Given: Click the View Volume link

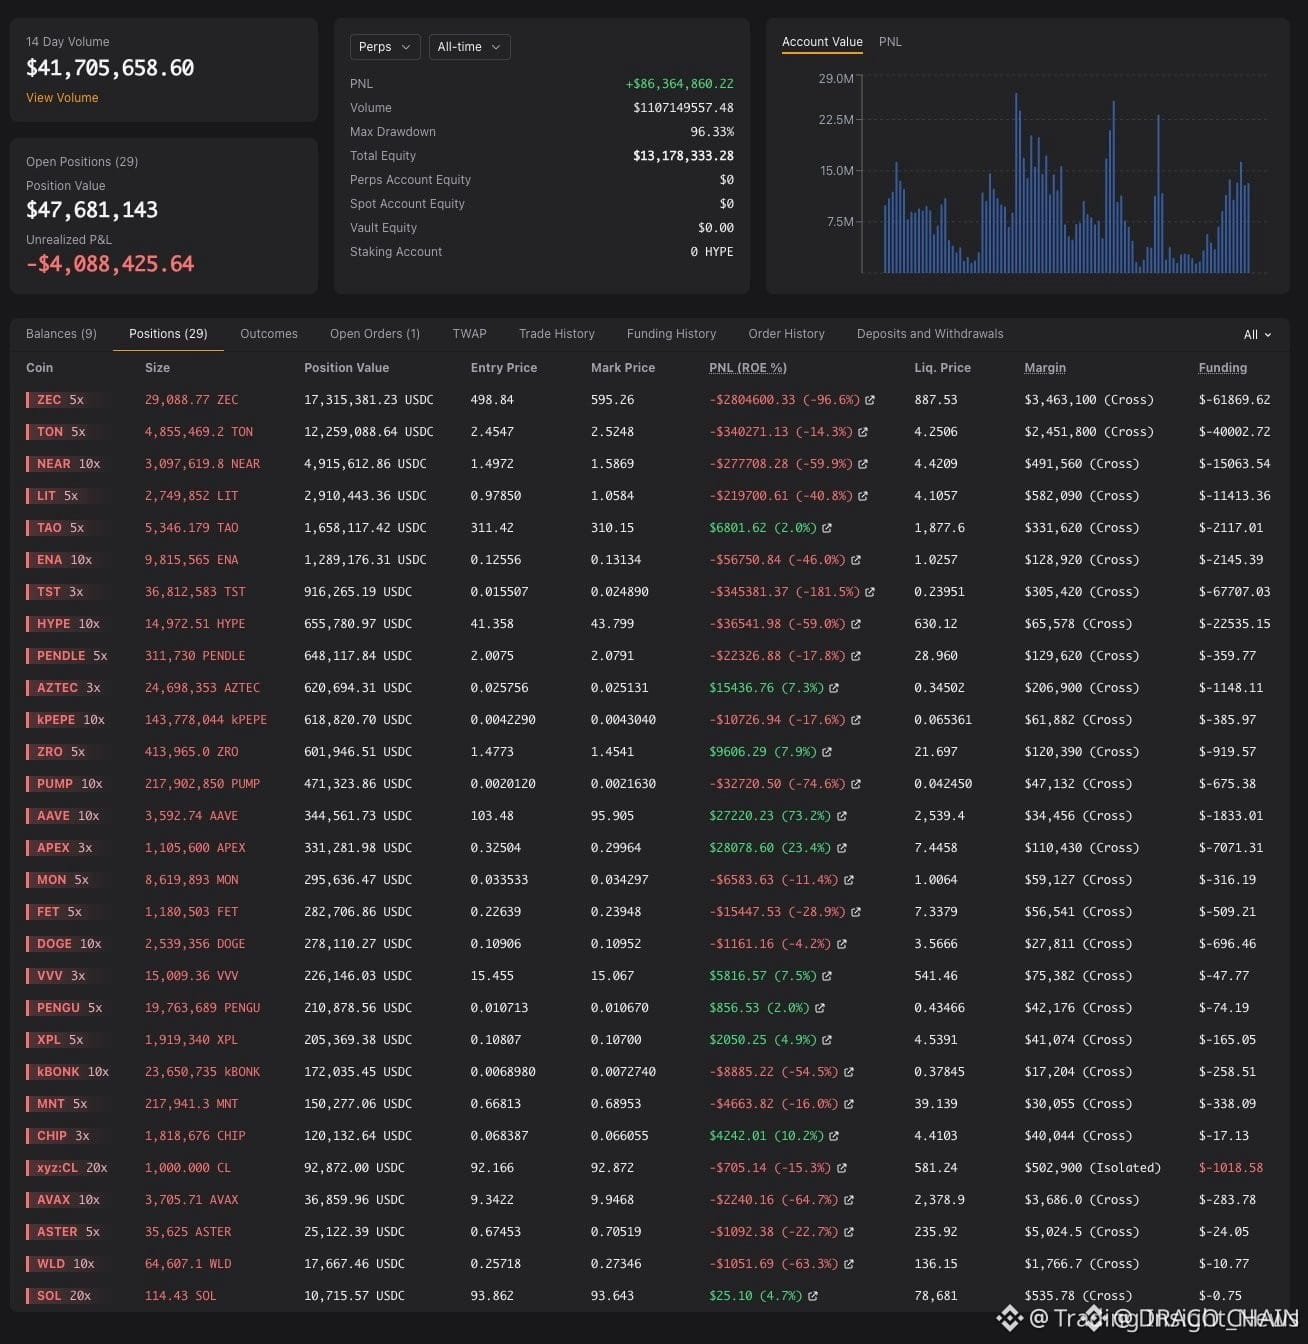Looking at the screenshot, I should coord(62,98).
